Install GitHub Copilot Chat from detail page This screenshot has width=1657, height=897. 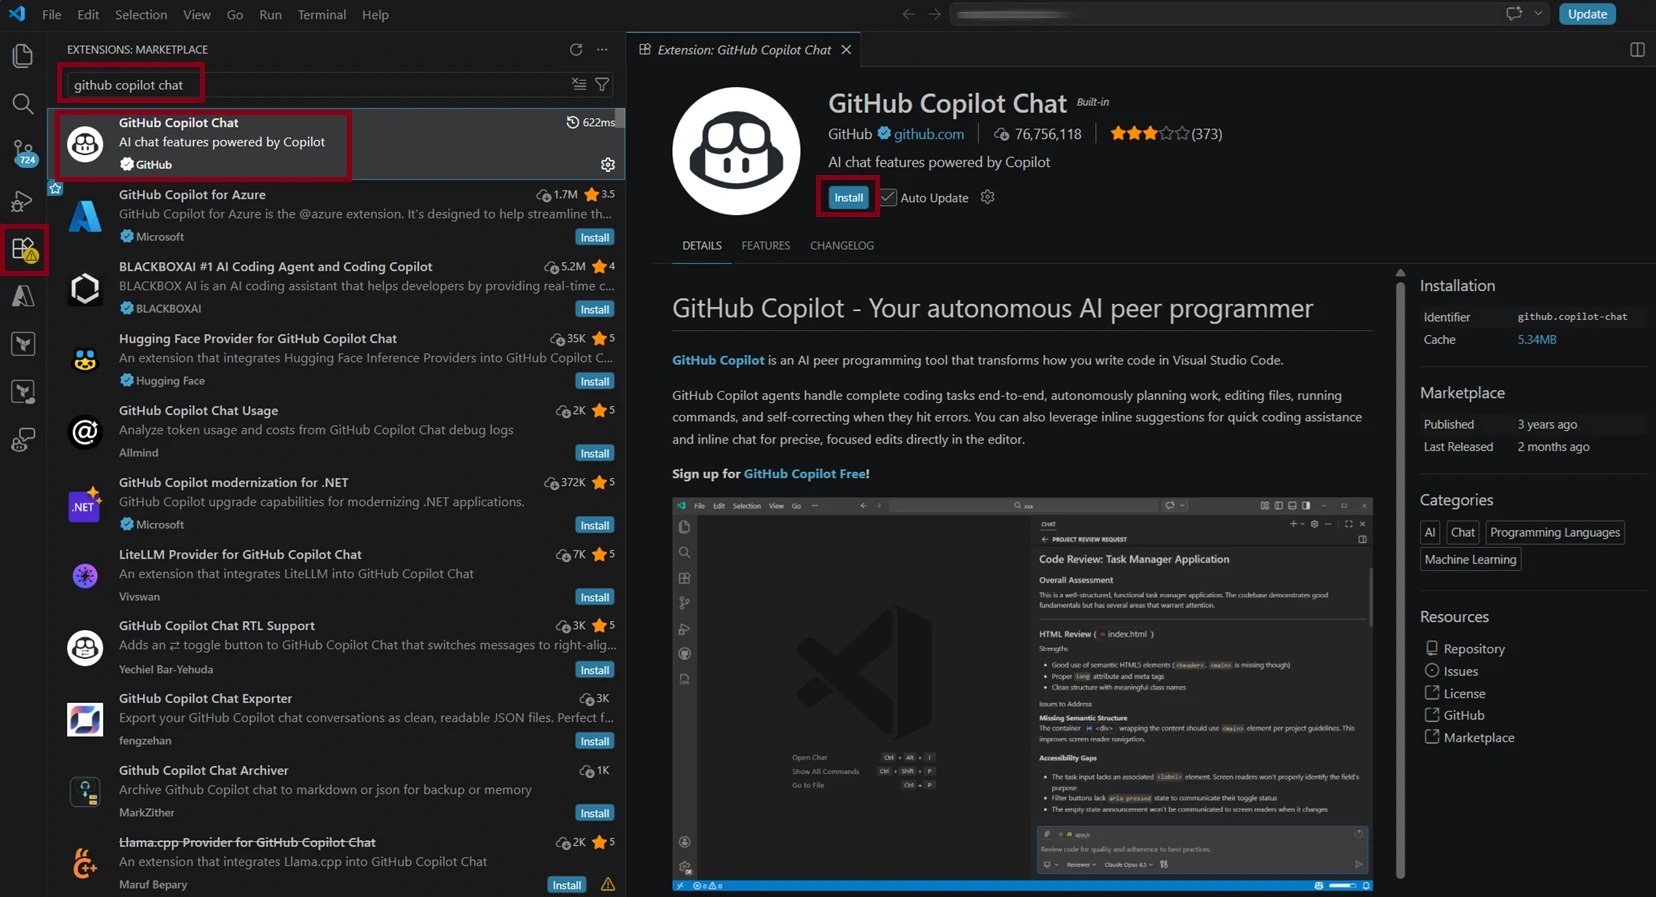coord(848,198)
